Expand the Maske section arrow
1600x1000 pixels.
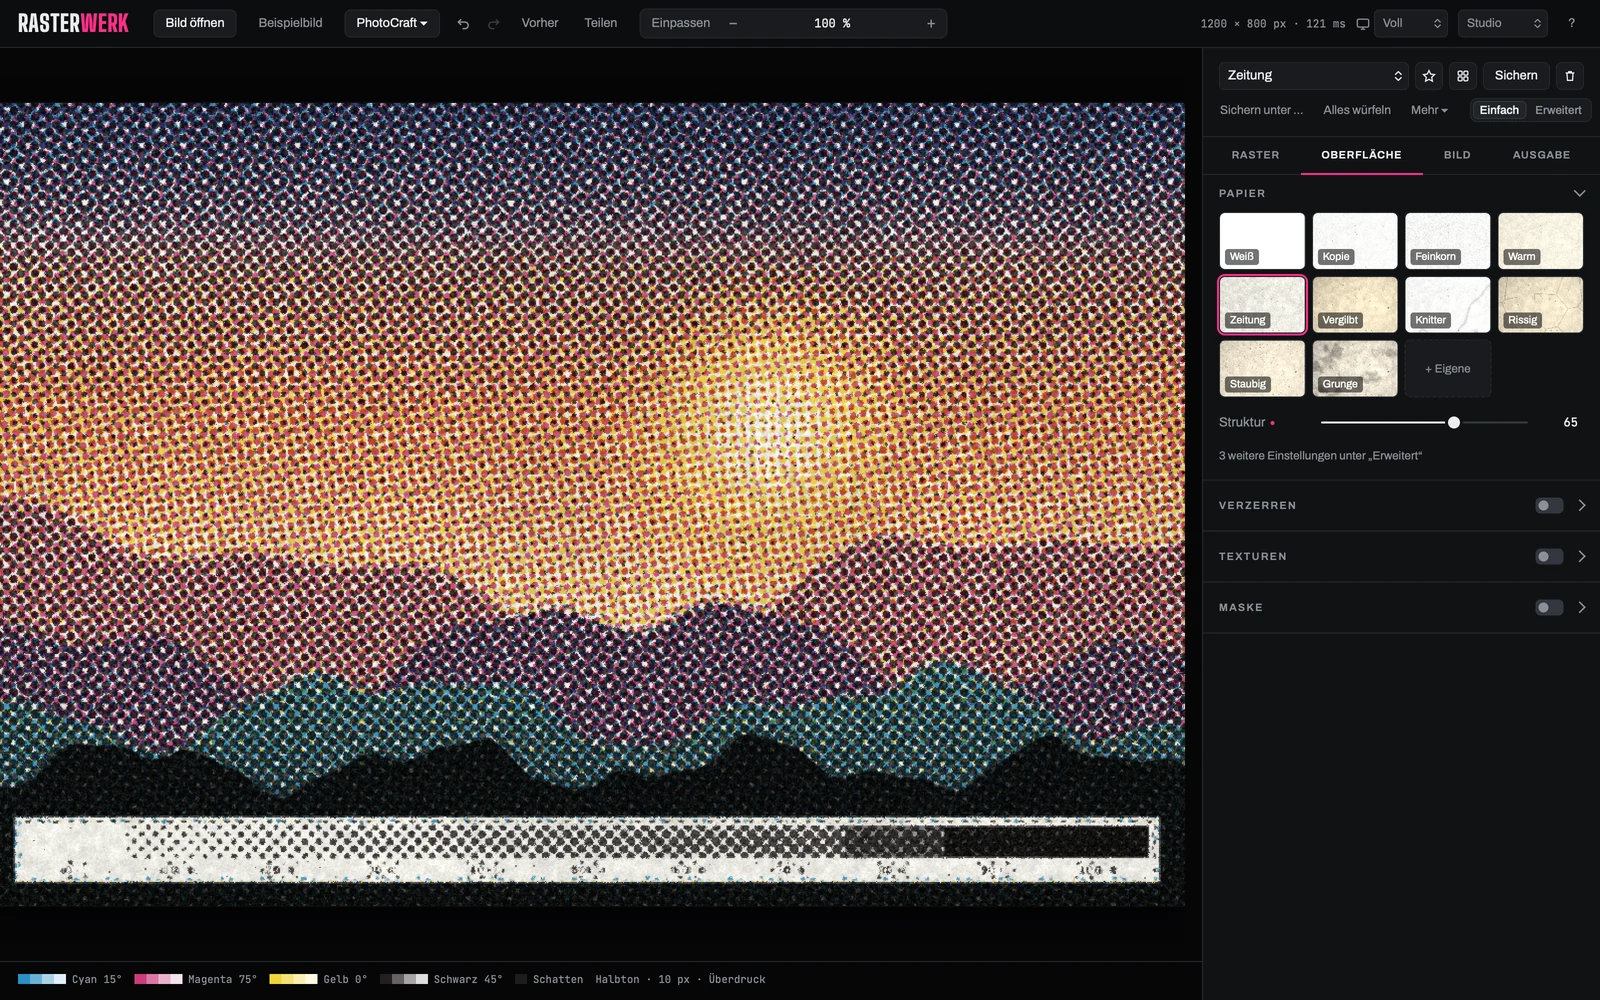point(1582,608)
